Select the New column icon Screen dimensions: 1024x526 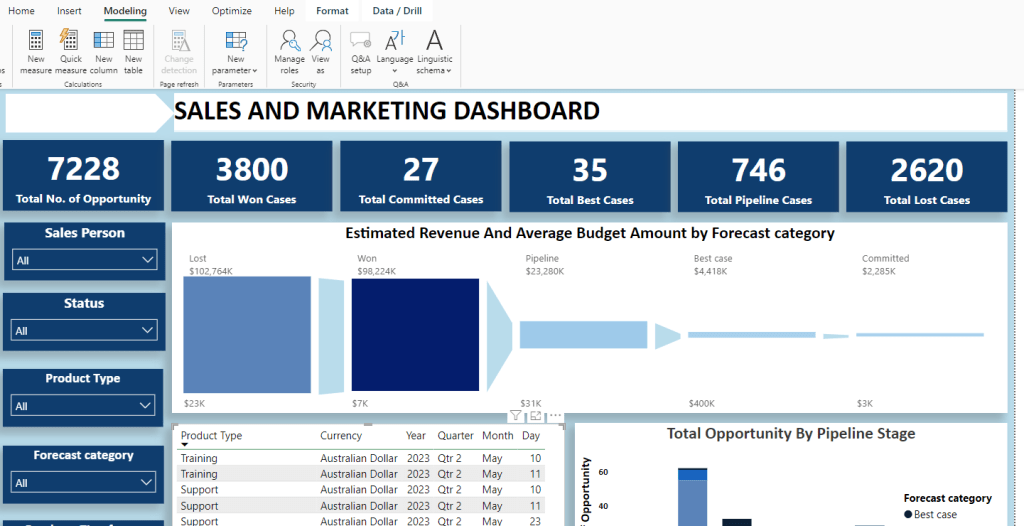103,51
